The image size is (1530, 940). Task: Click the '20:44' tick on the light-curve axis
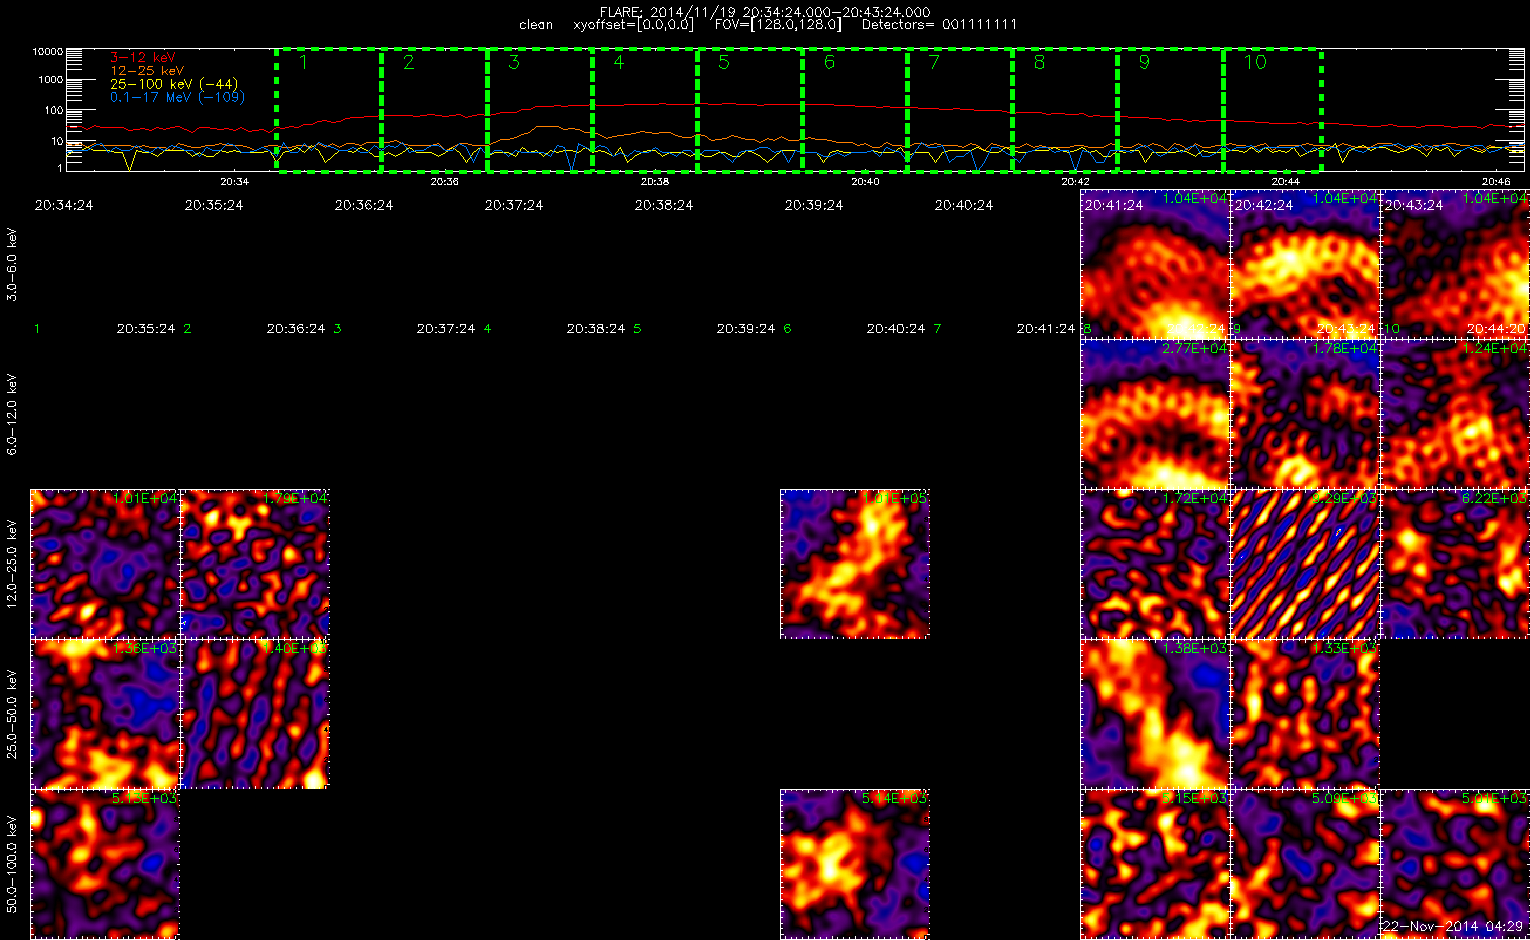[1285, 181]
